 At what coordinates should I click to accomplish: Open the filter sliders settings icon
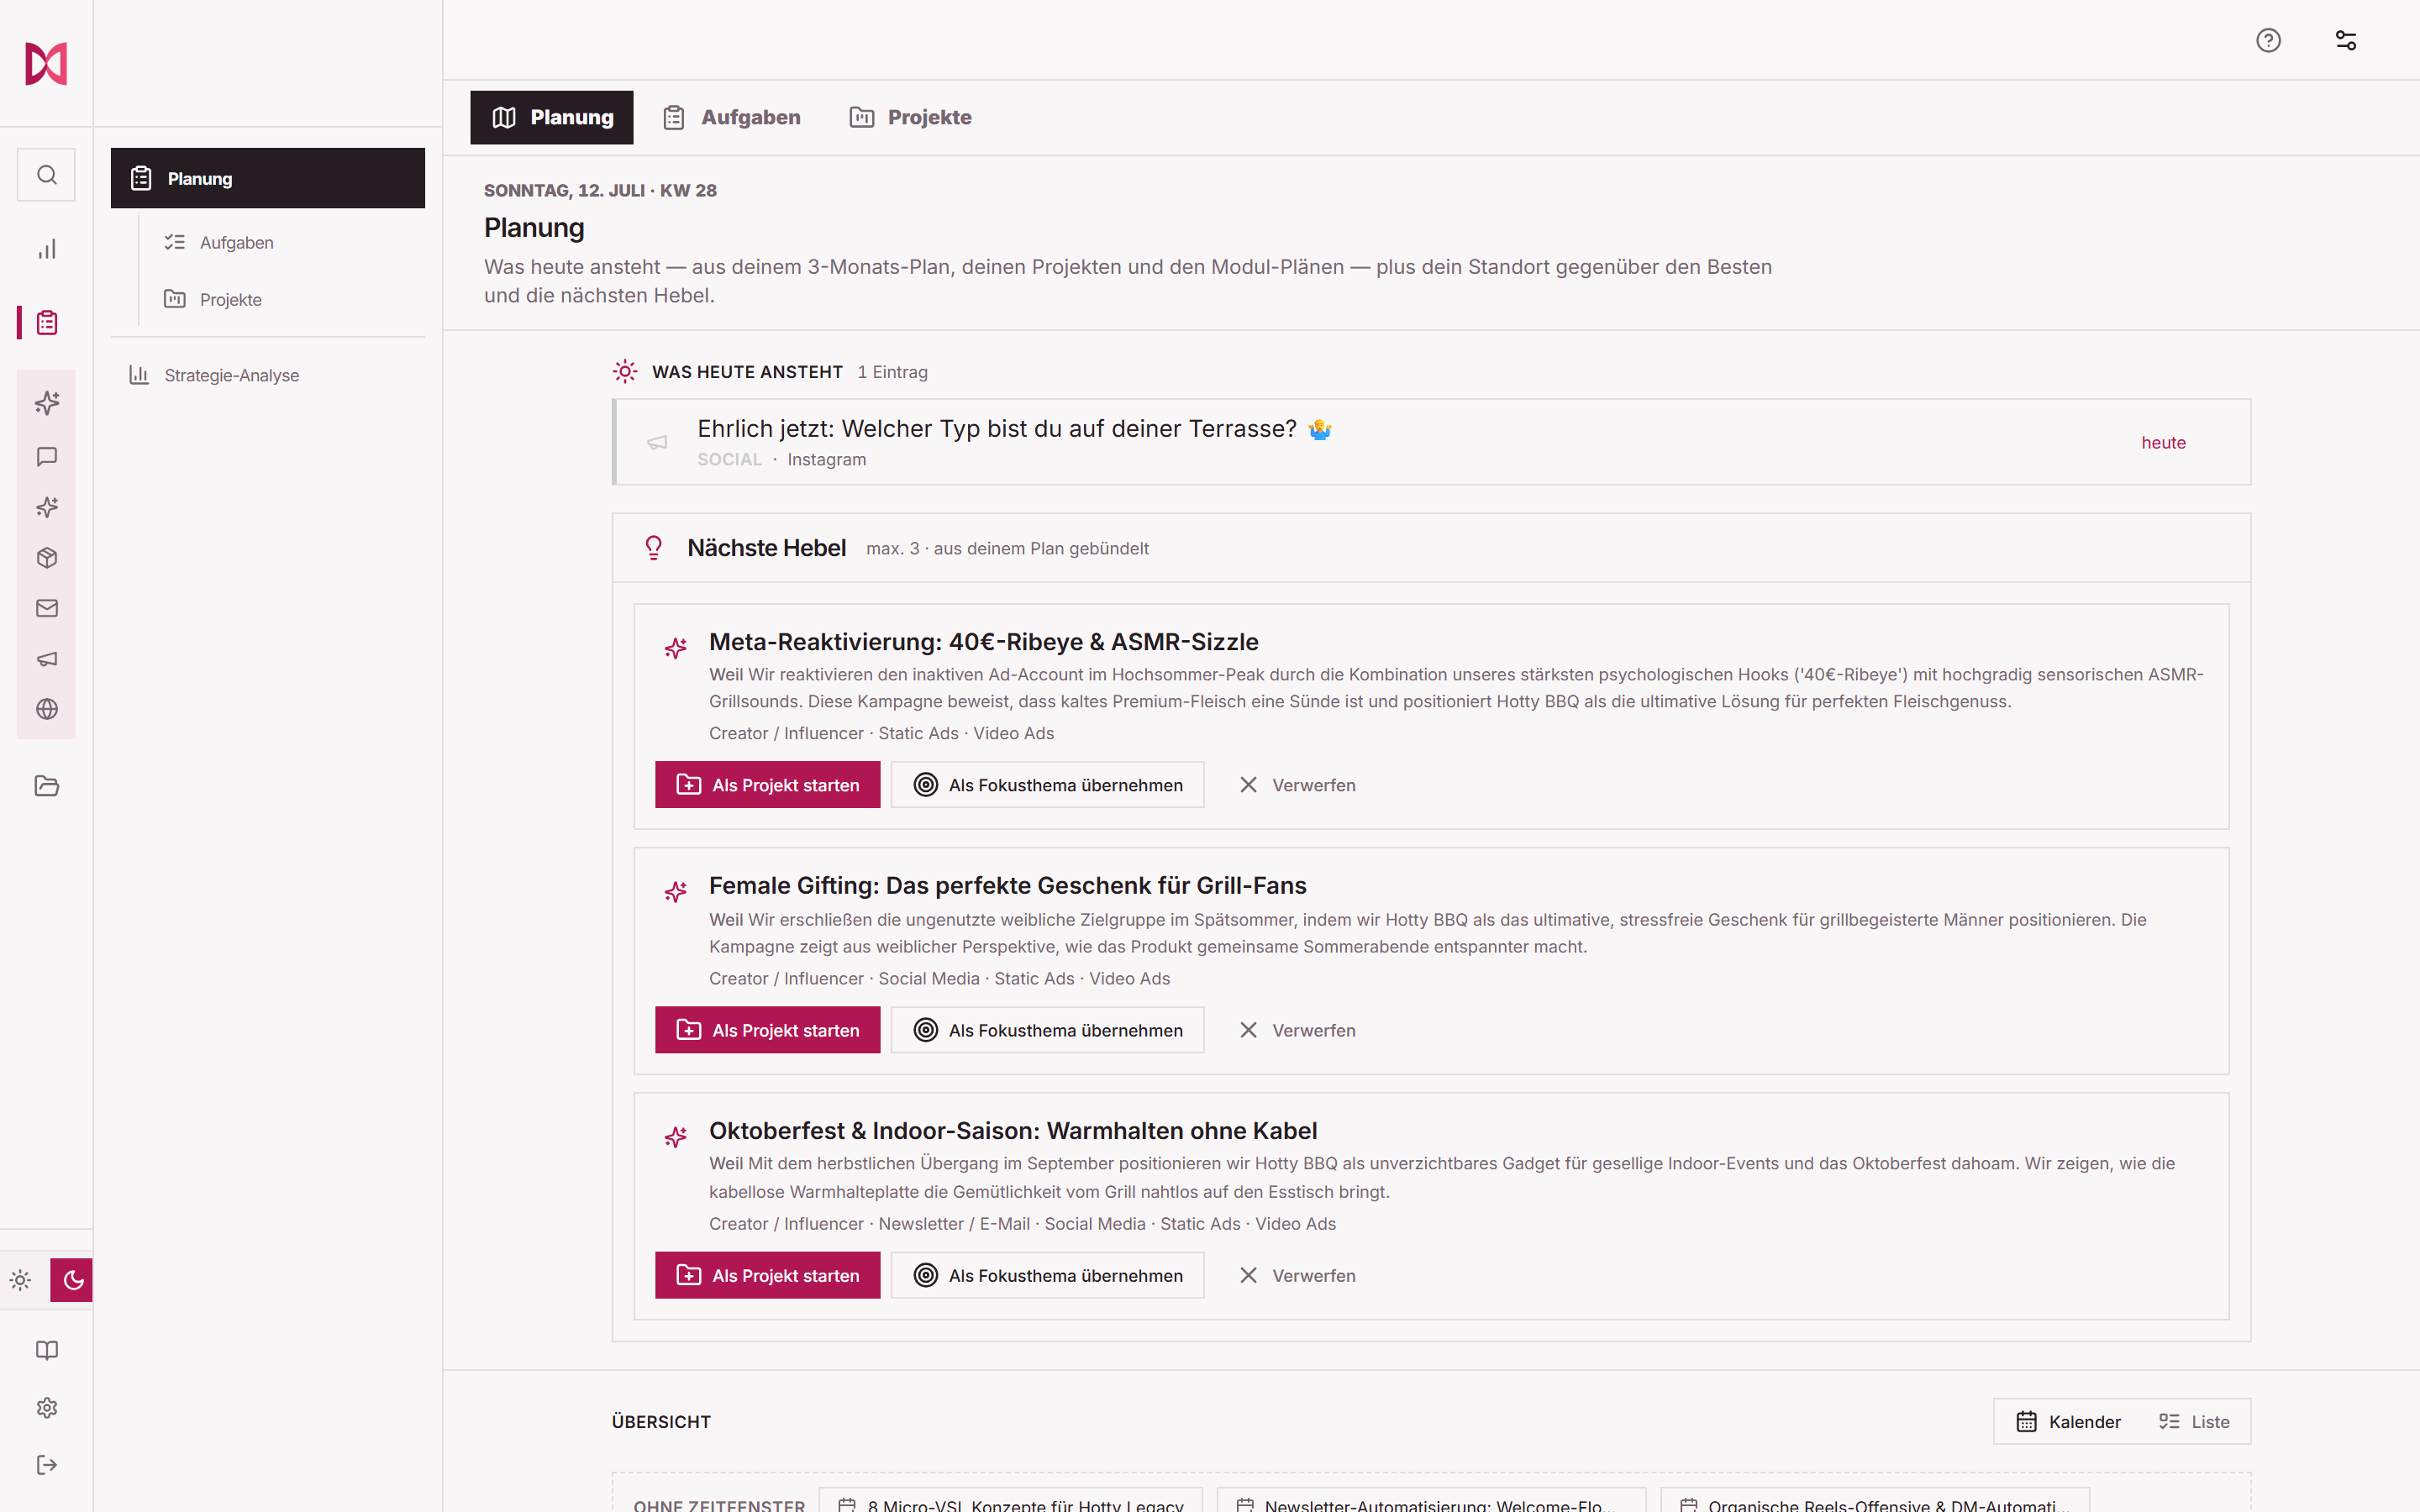point(2346,40)
